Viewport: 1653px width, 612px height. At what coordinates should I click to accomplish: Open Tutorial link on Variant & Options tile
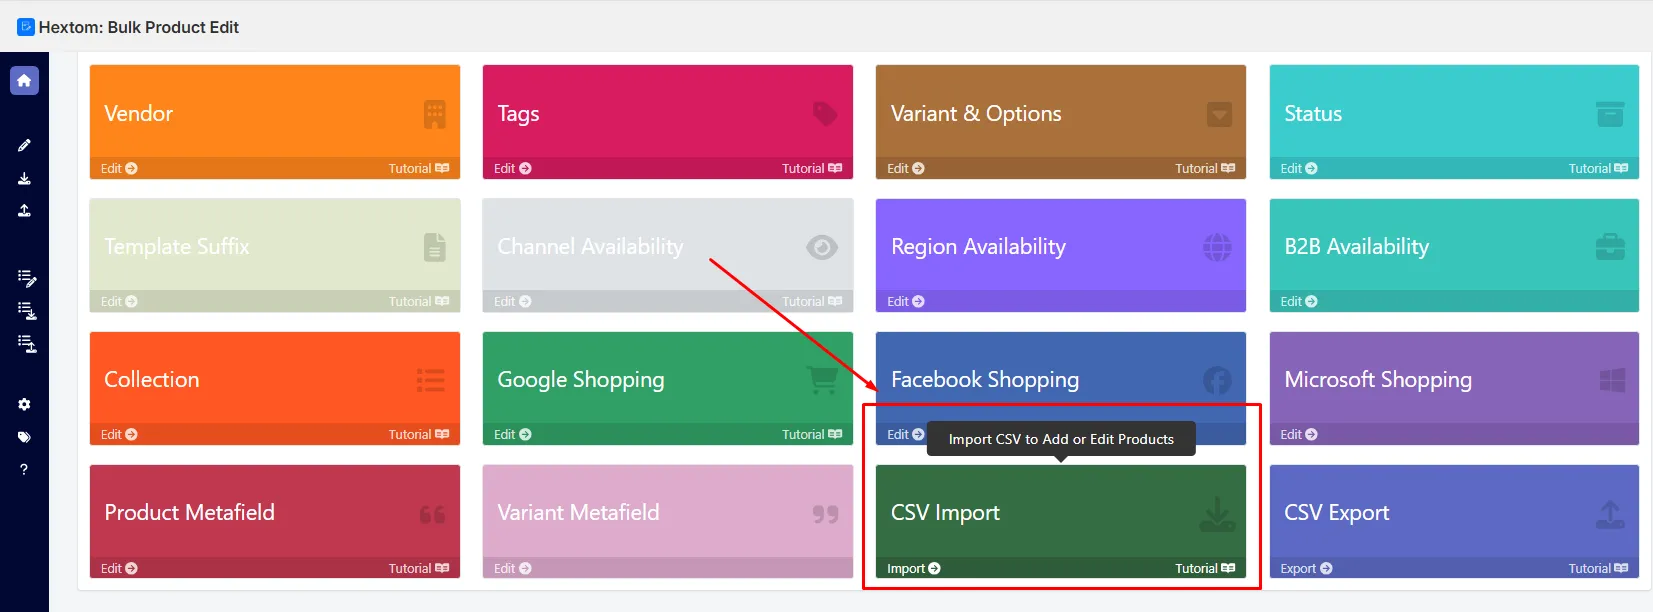point(1205,169)
